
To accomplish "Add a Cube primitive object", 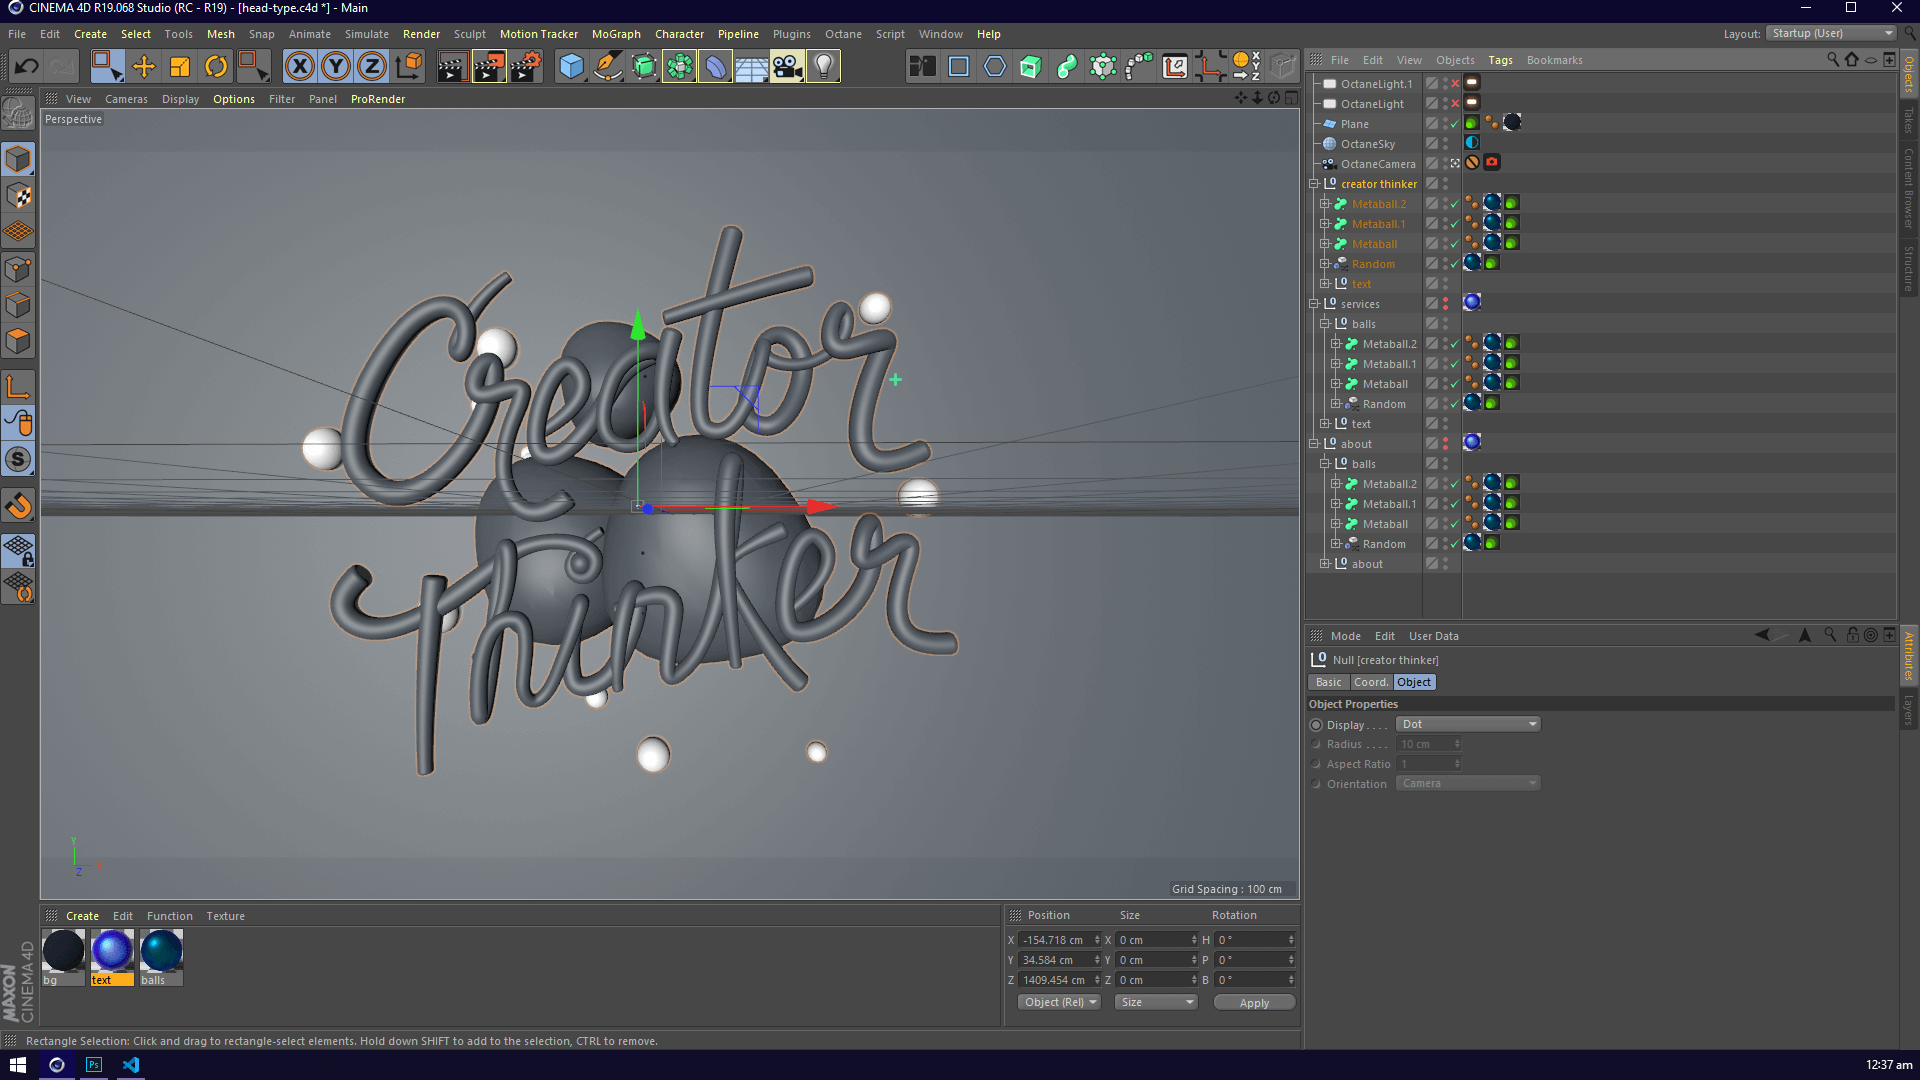I will pos(571,67).
